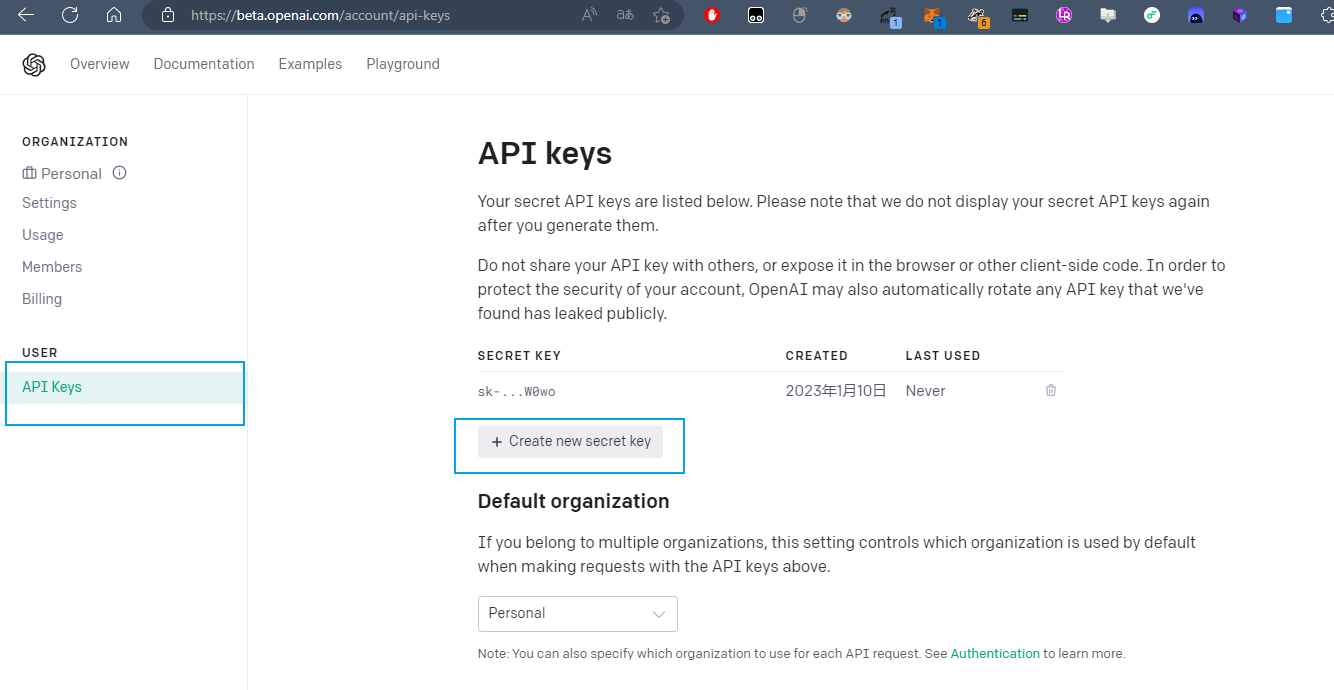View site info lock icon
This screenshot has width=1334, height=690.
pos(168,15)
